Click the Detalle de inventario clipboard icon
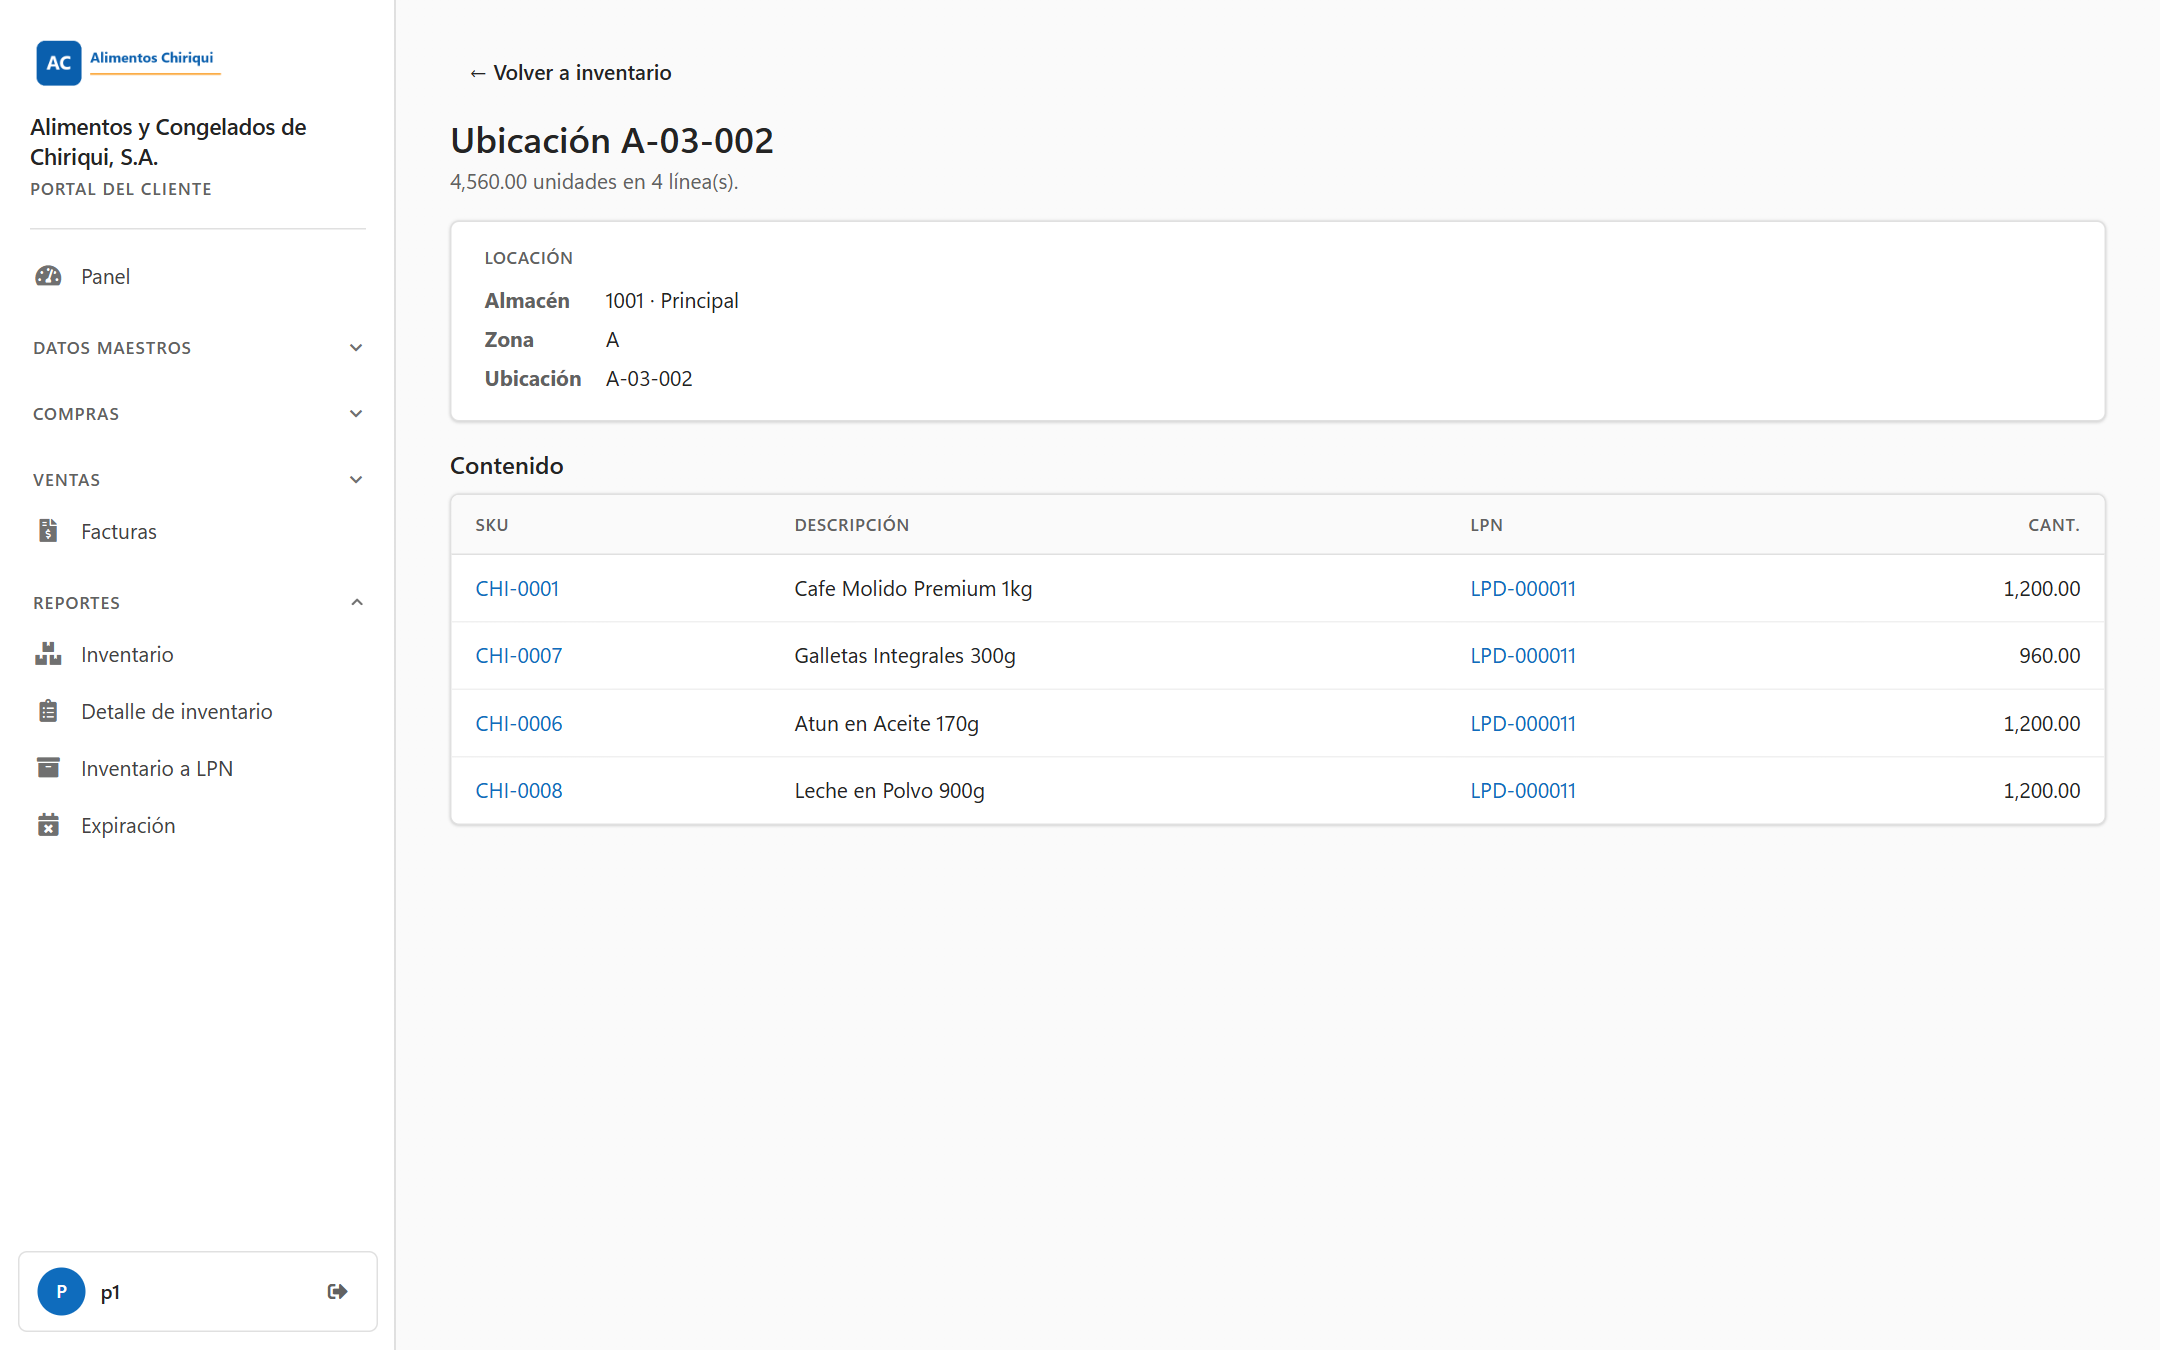 (48, 711)
